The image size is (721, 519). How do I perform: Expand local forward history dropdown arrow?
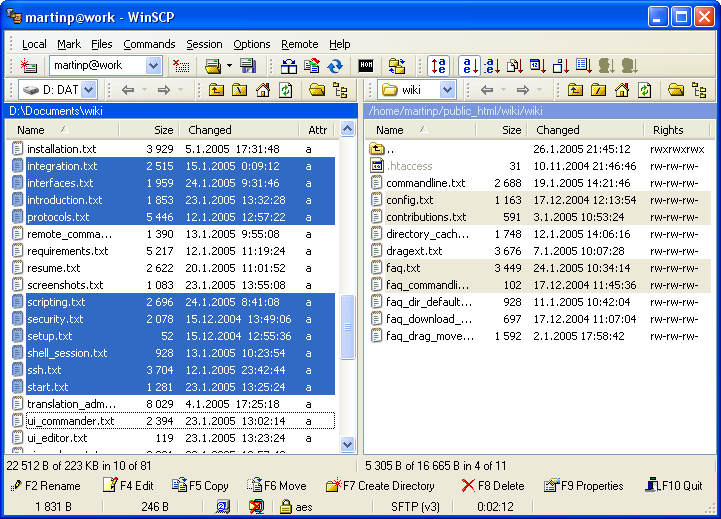point(180,90)
